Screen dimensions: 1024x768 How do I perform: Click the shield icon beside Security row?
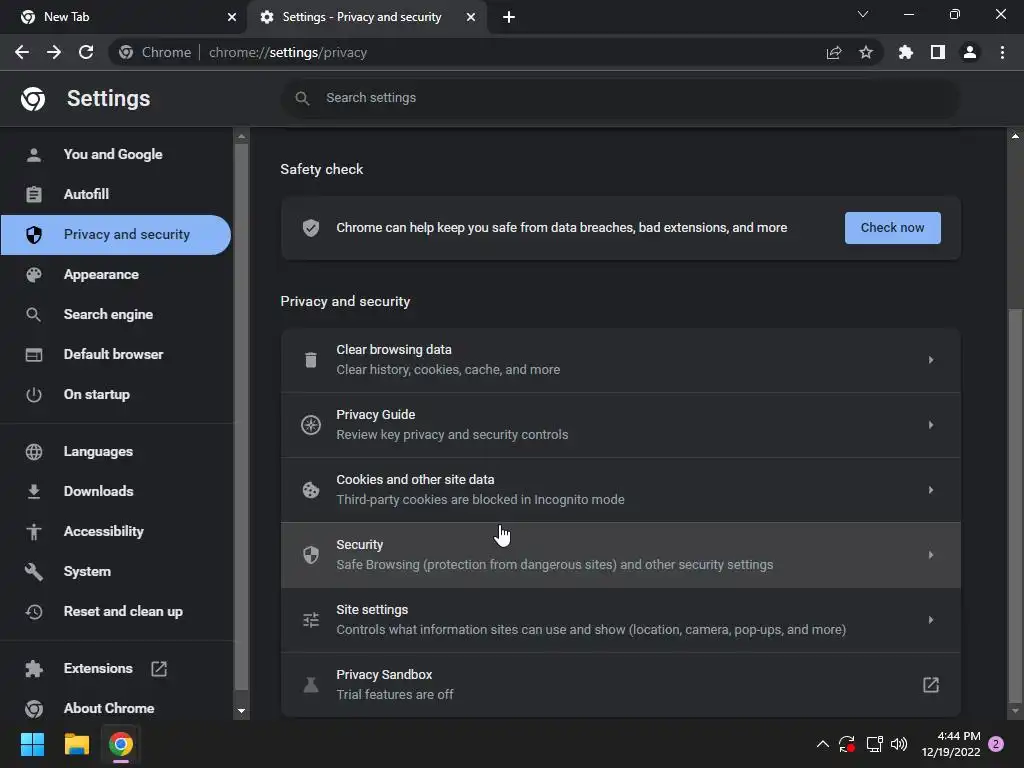[311, 555]
